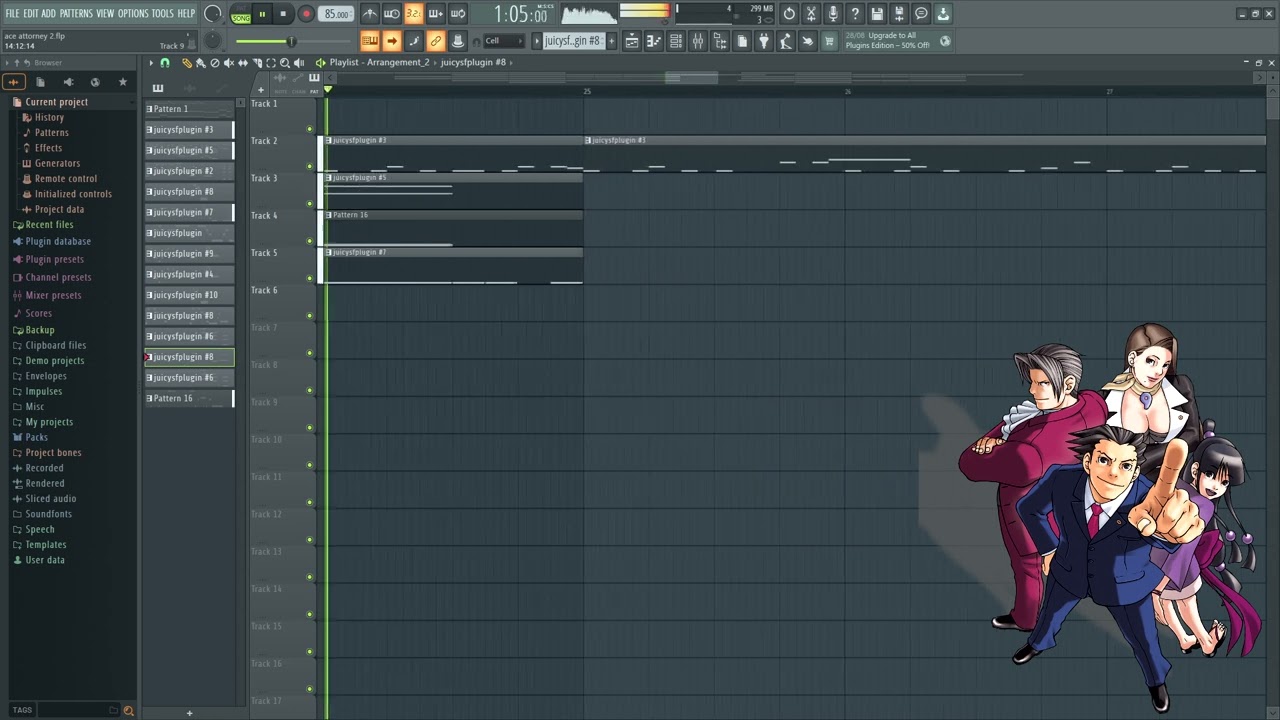The height and width of the screenshot is (720, 1280).
Task: Open the juicysf..gin #8 pattern selector
Action: (x=573, y=41)
